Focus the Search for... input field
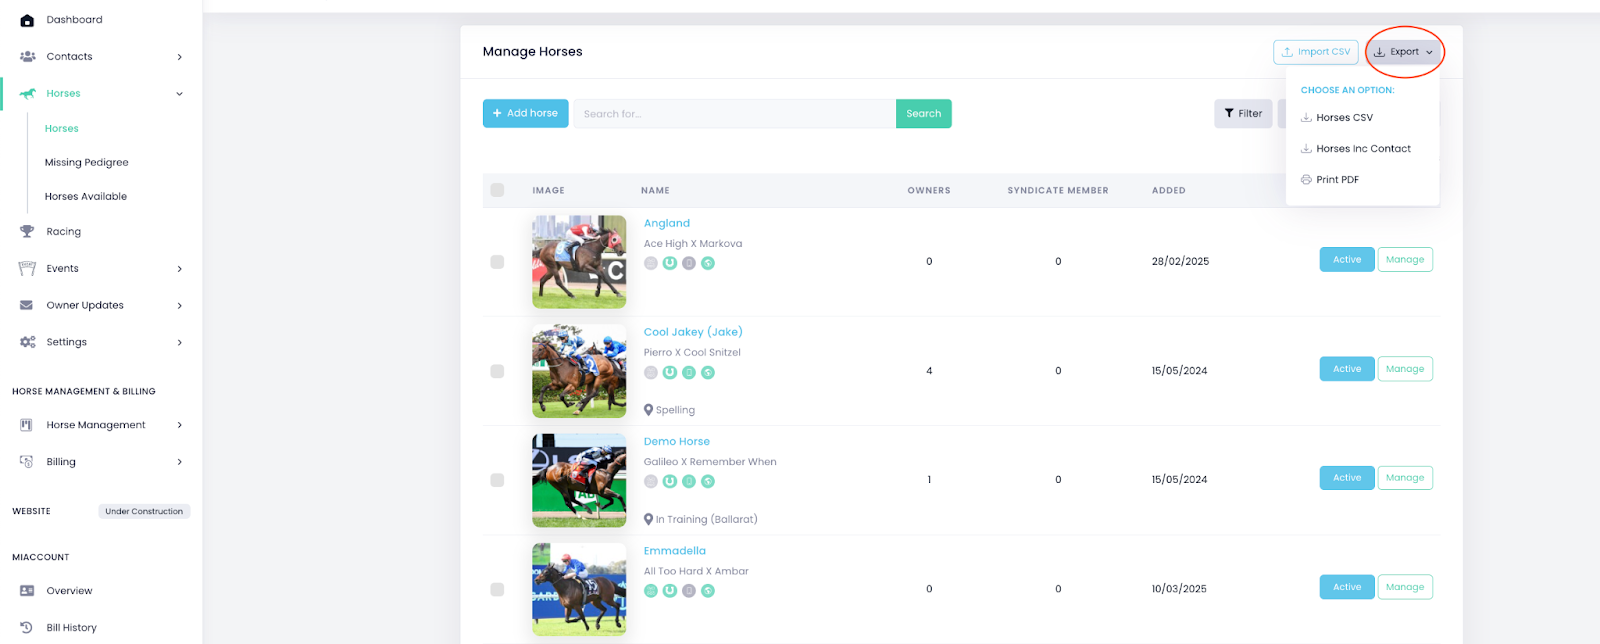 [x=734, y=114]
